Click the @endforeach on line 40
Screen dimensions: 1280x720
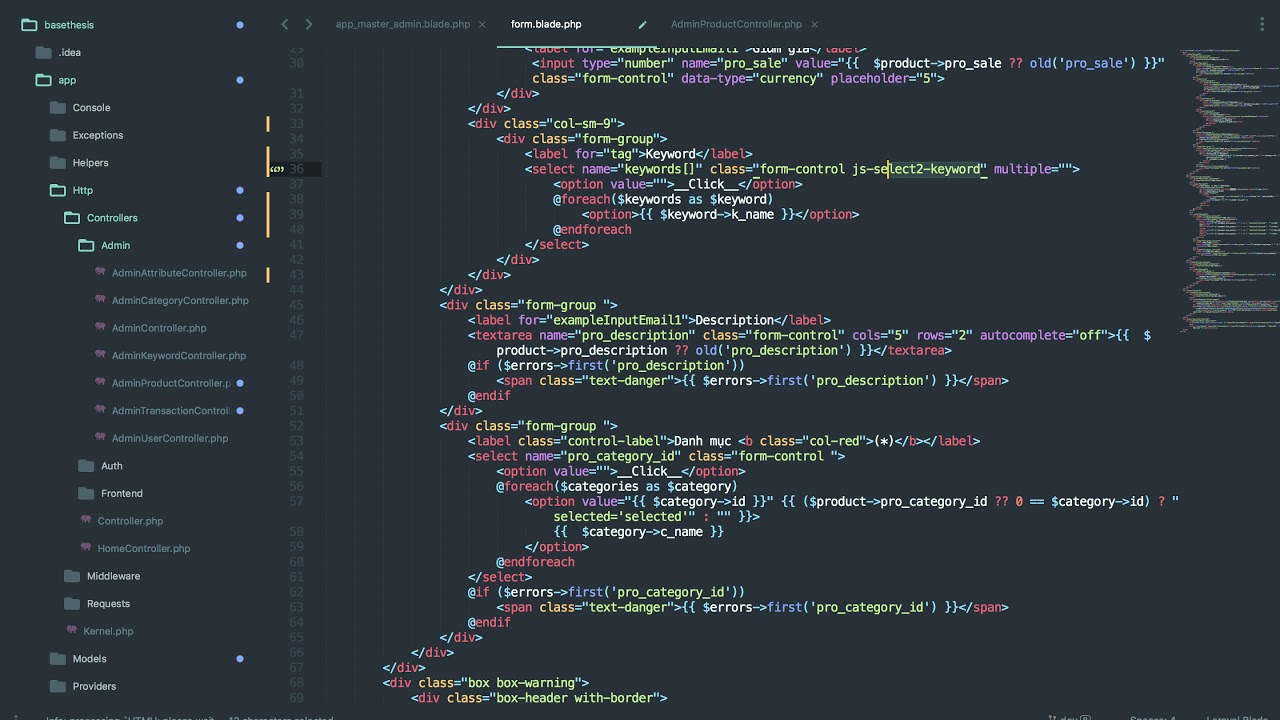[592, 229]
